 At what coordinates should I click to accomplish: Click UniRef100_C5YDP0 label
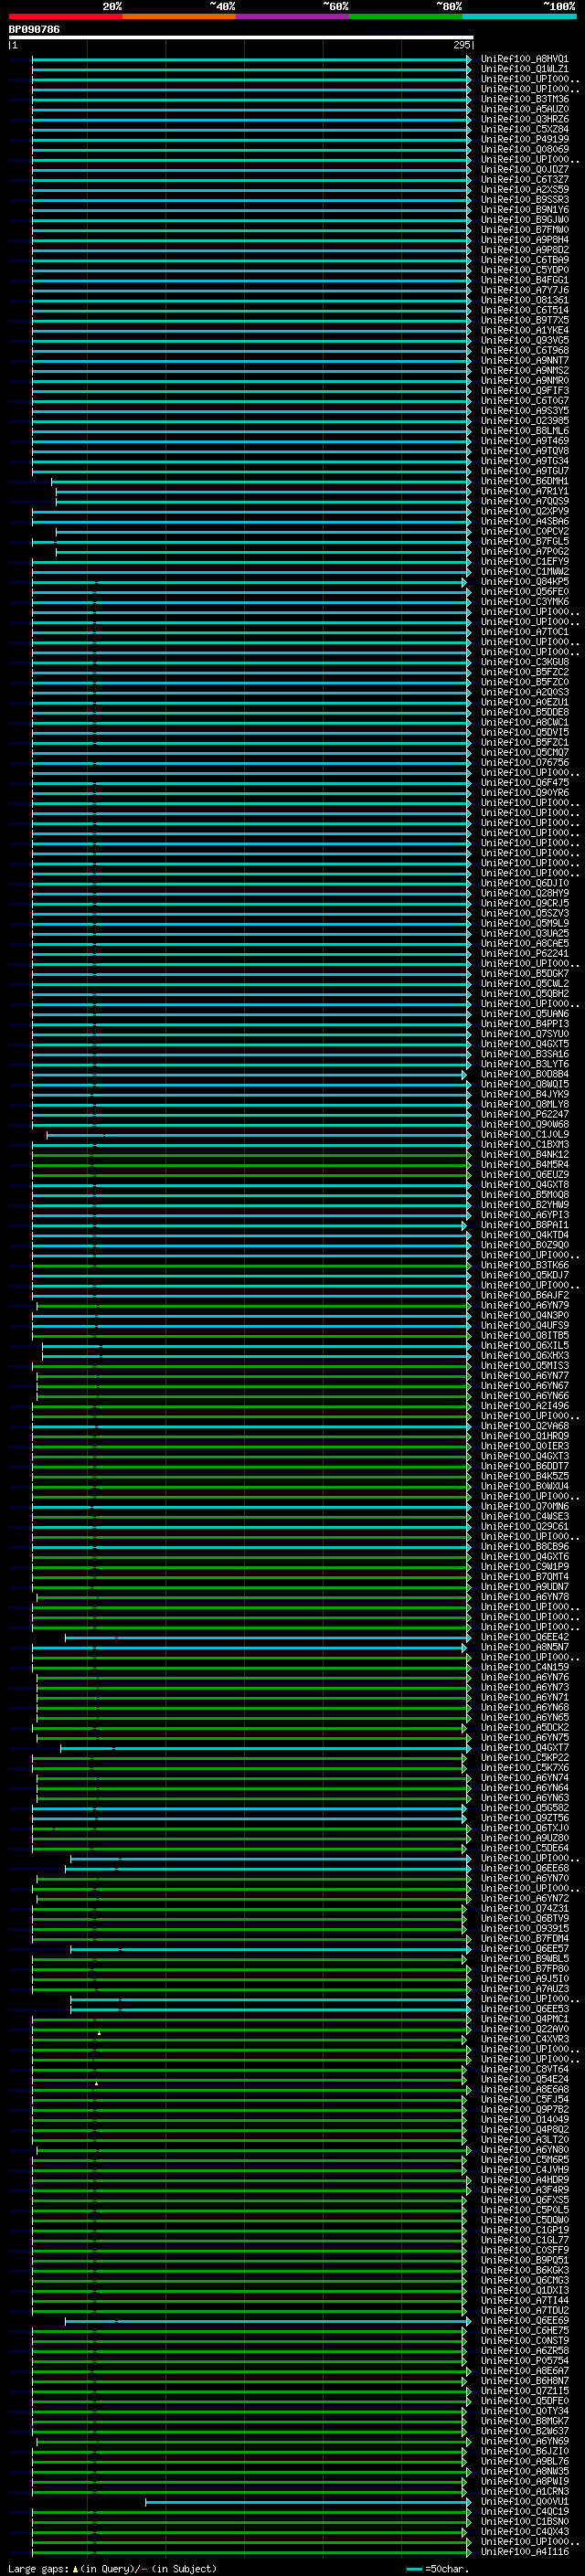point(525,270)
